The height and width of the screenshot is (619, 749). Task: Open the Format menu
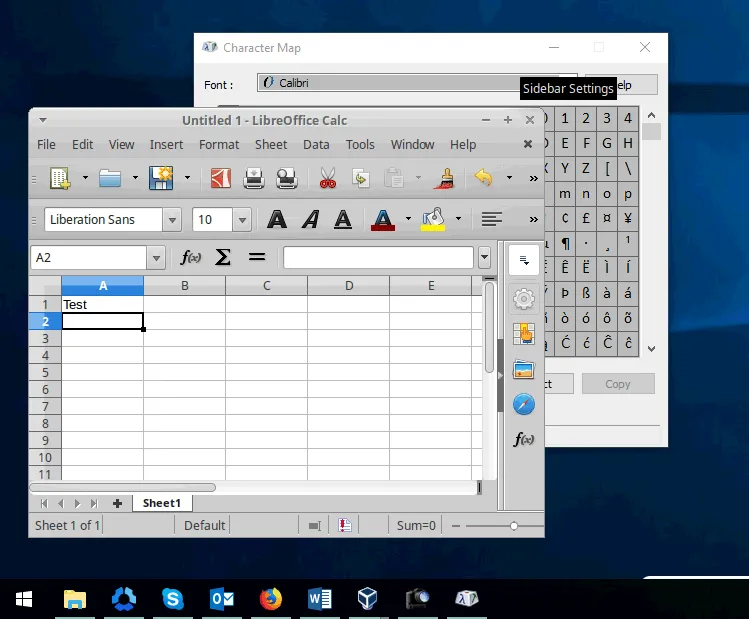point(219,144)
